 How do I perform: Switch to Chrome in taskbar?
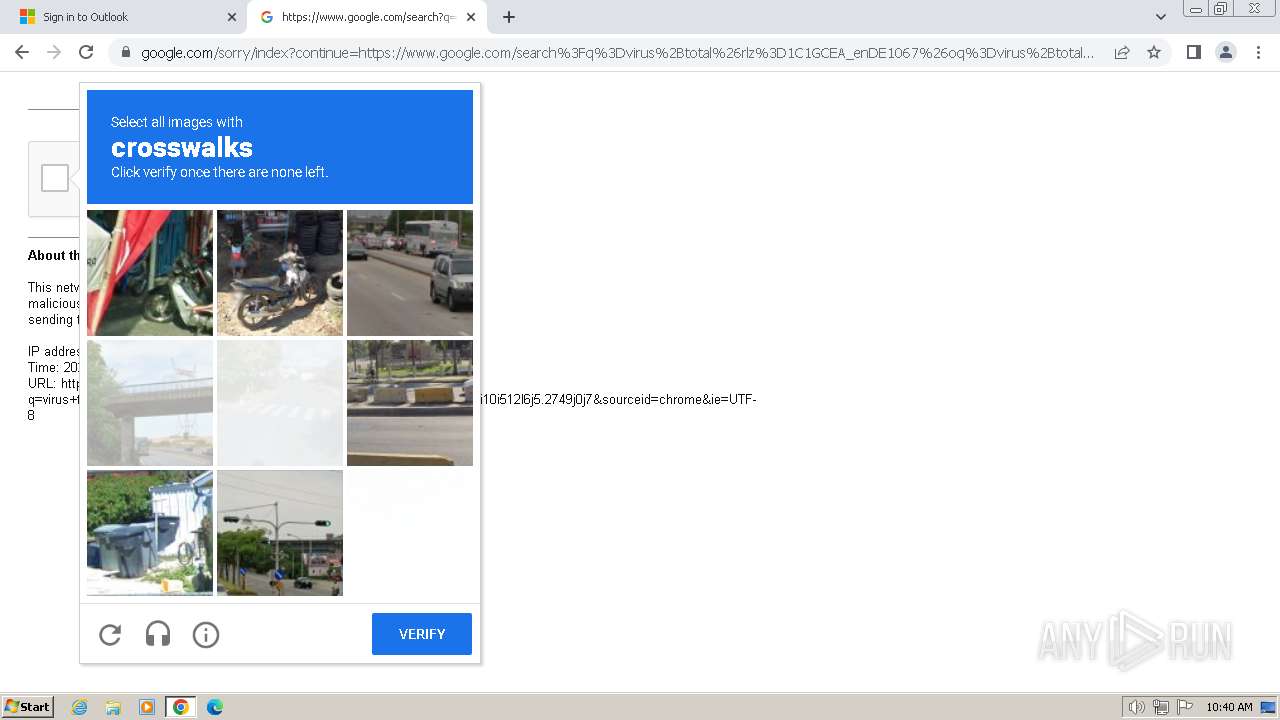(x=181, y=707)
